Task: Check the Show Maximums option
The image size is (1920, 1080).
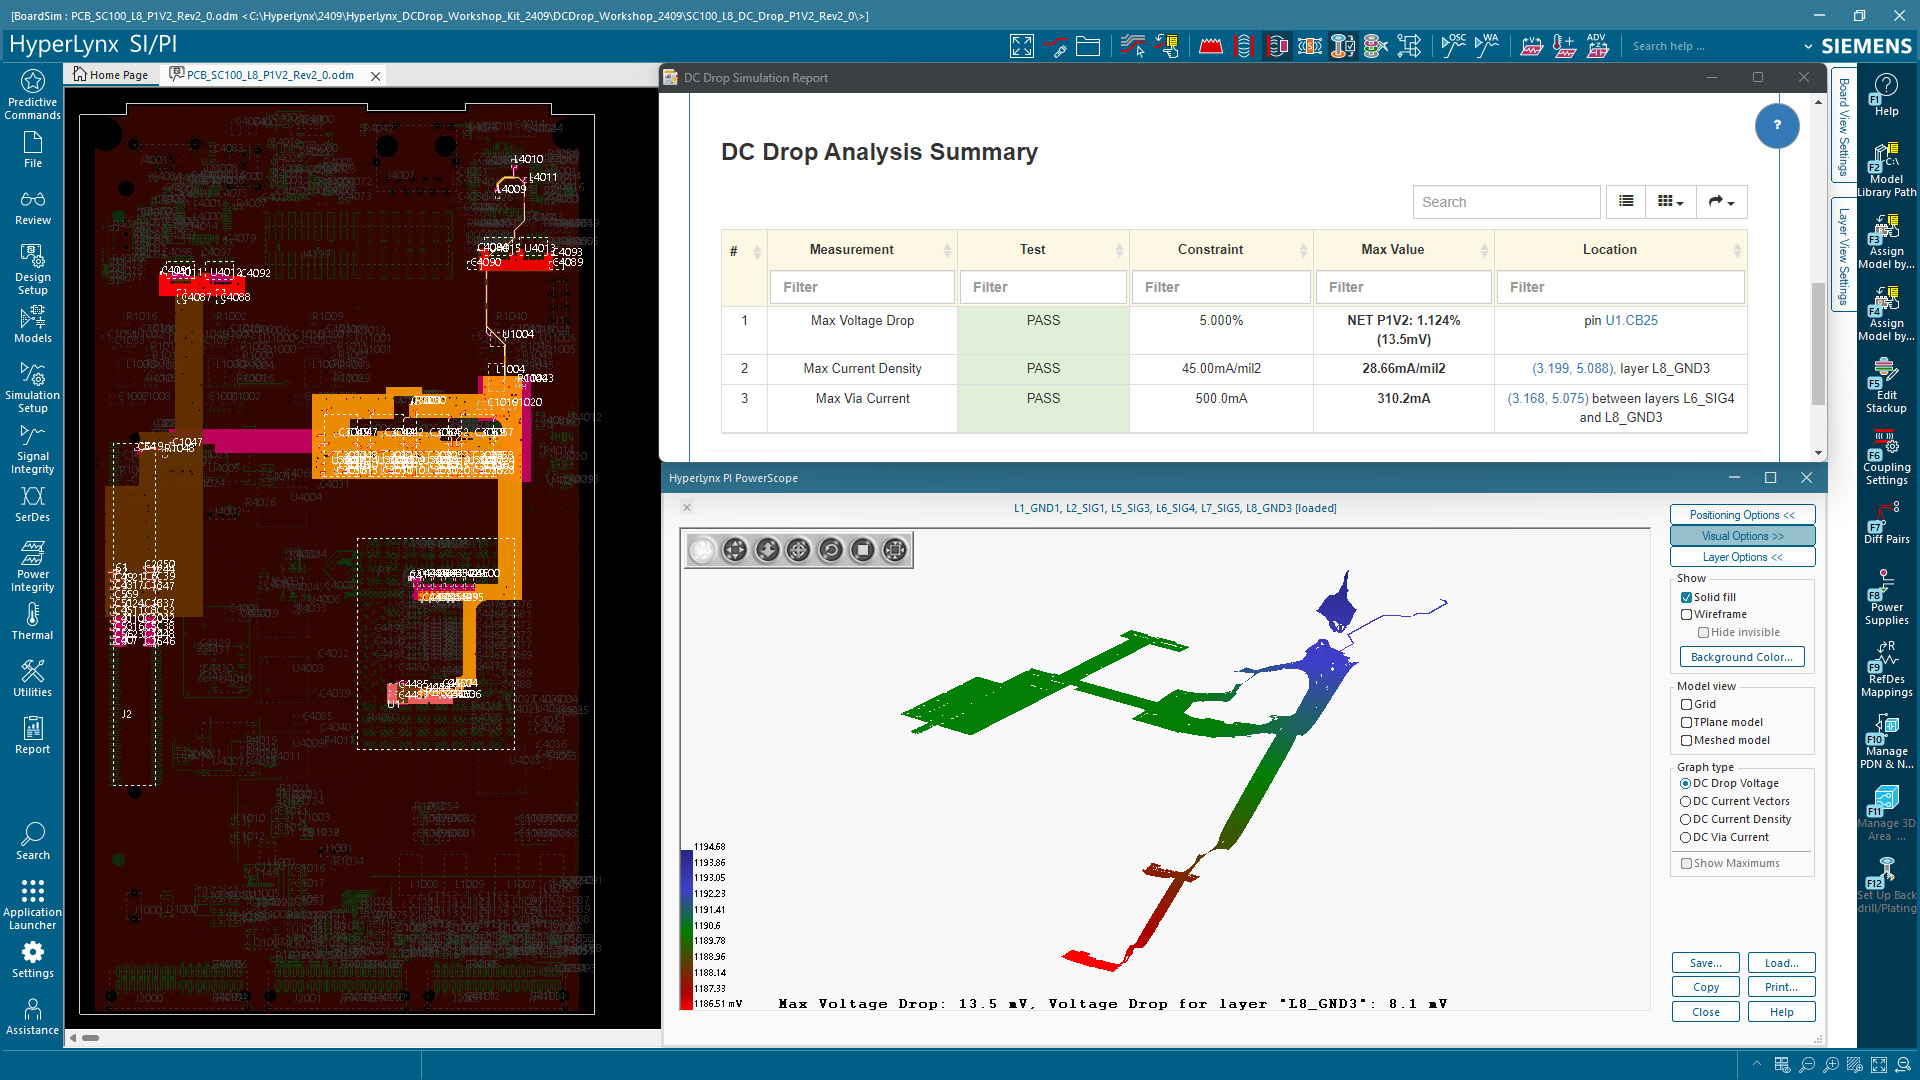Action: (1685, 863)
